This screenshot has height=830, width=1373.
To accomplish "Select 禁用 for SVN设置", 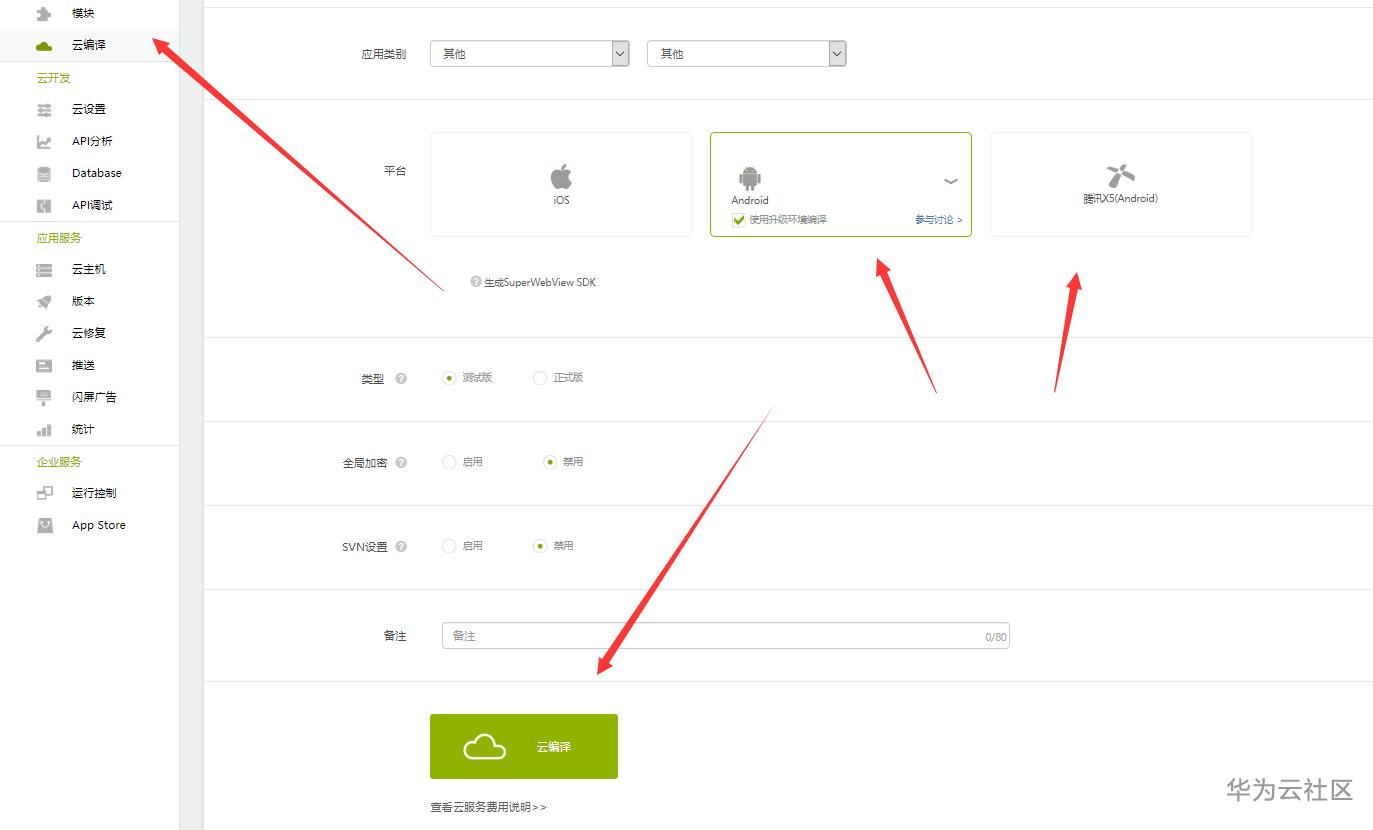I will pyautogui.click(x=540, y=546).
